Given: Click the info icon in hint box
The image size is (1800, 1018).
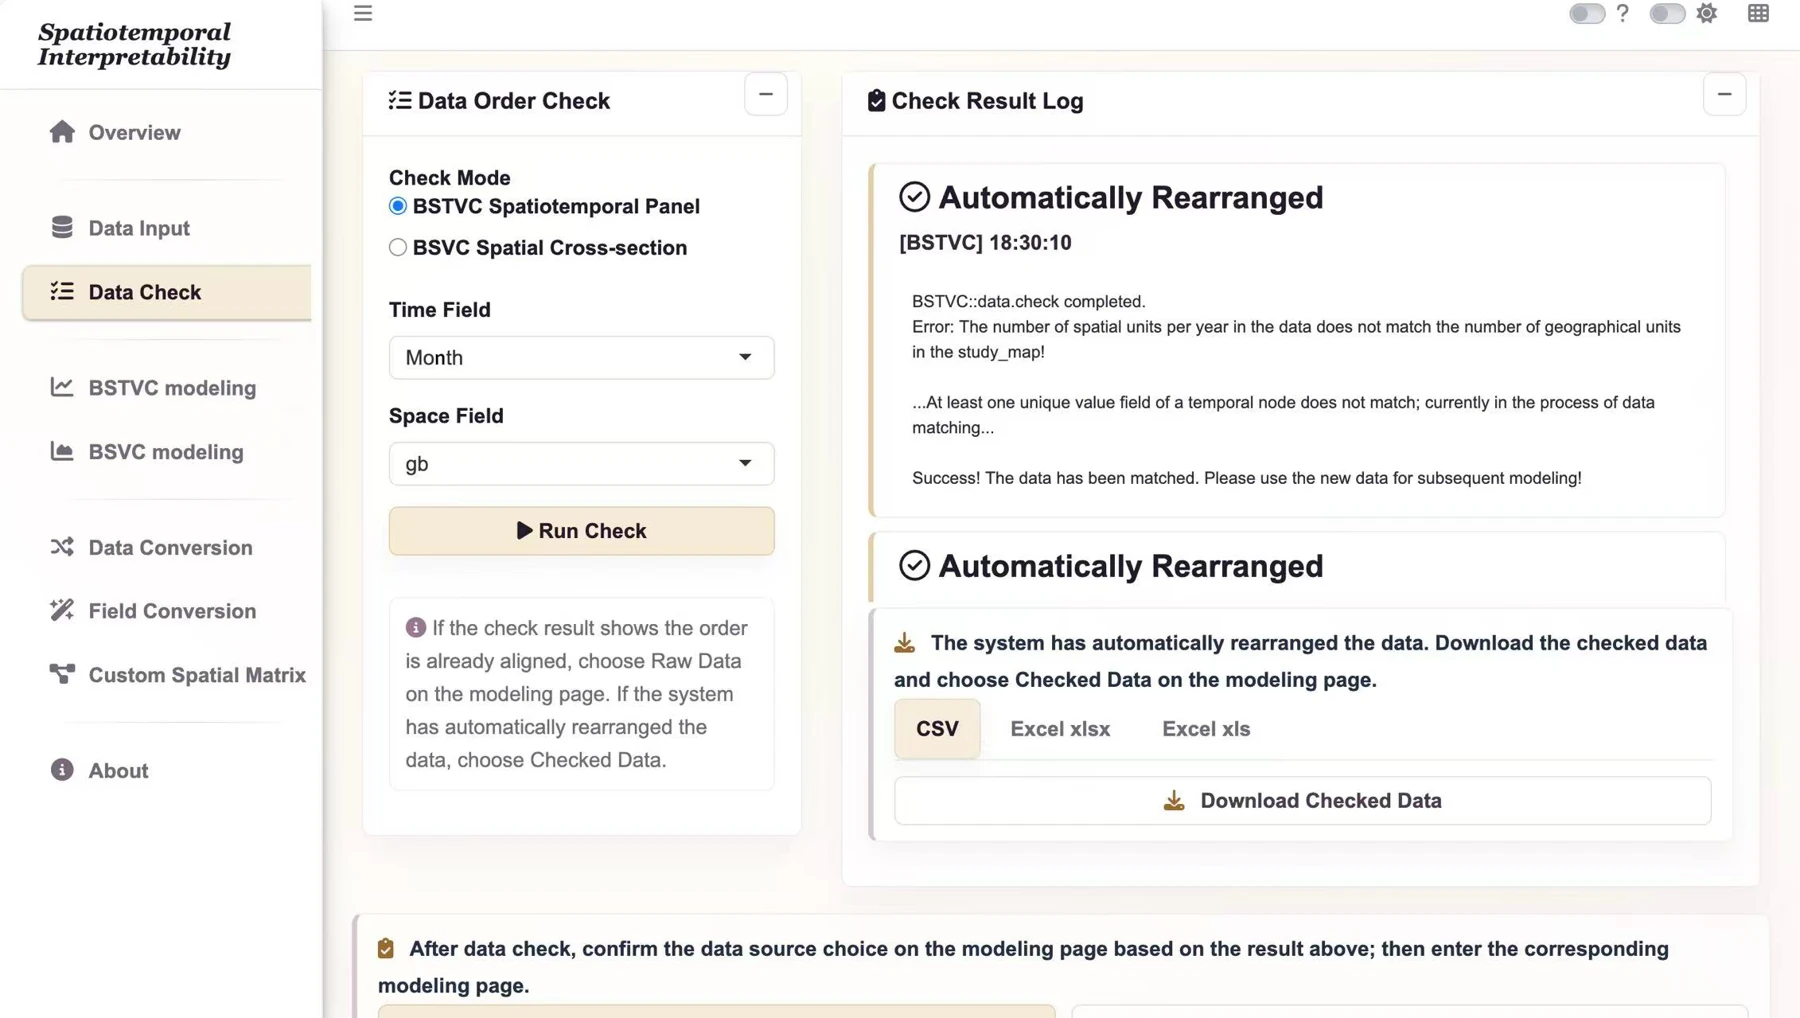Looking at the screenshot, I should [x=416, y=627].
